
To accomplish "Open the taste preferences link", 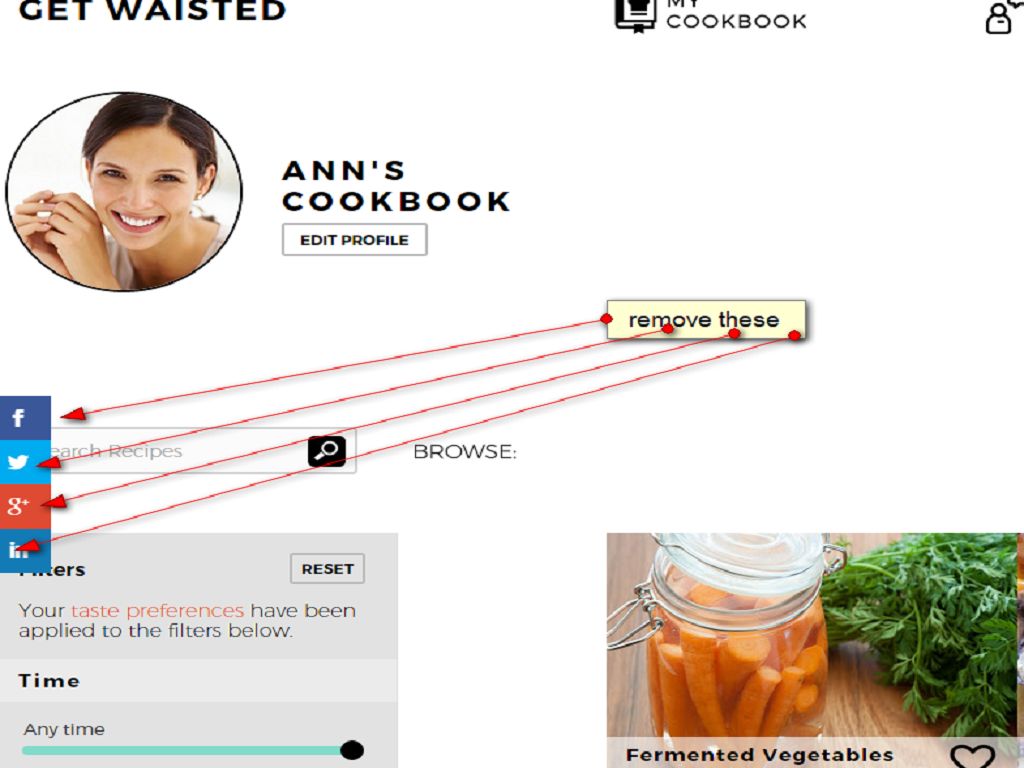I will point(157,611).
